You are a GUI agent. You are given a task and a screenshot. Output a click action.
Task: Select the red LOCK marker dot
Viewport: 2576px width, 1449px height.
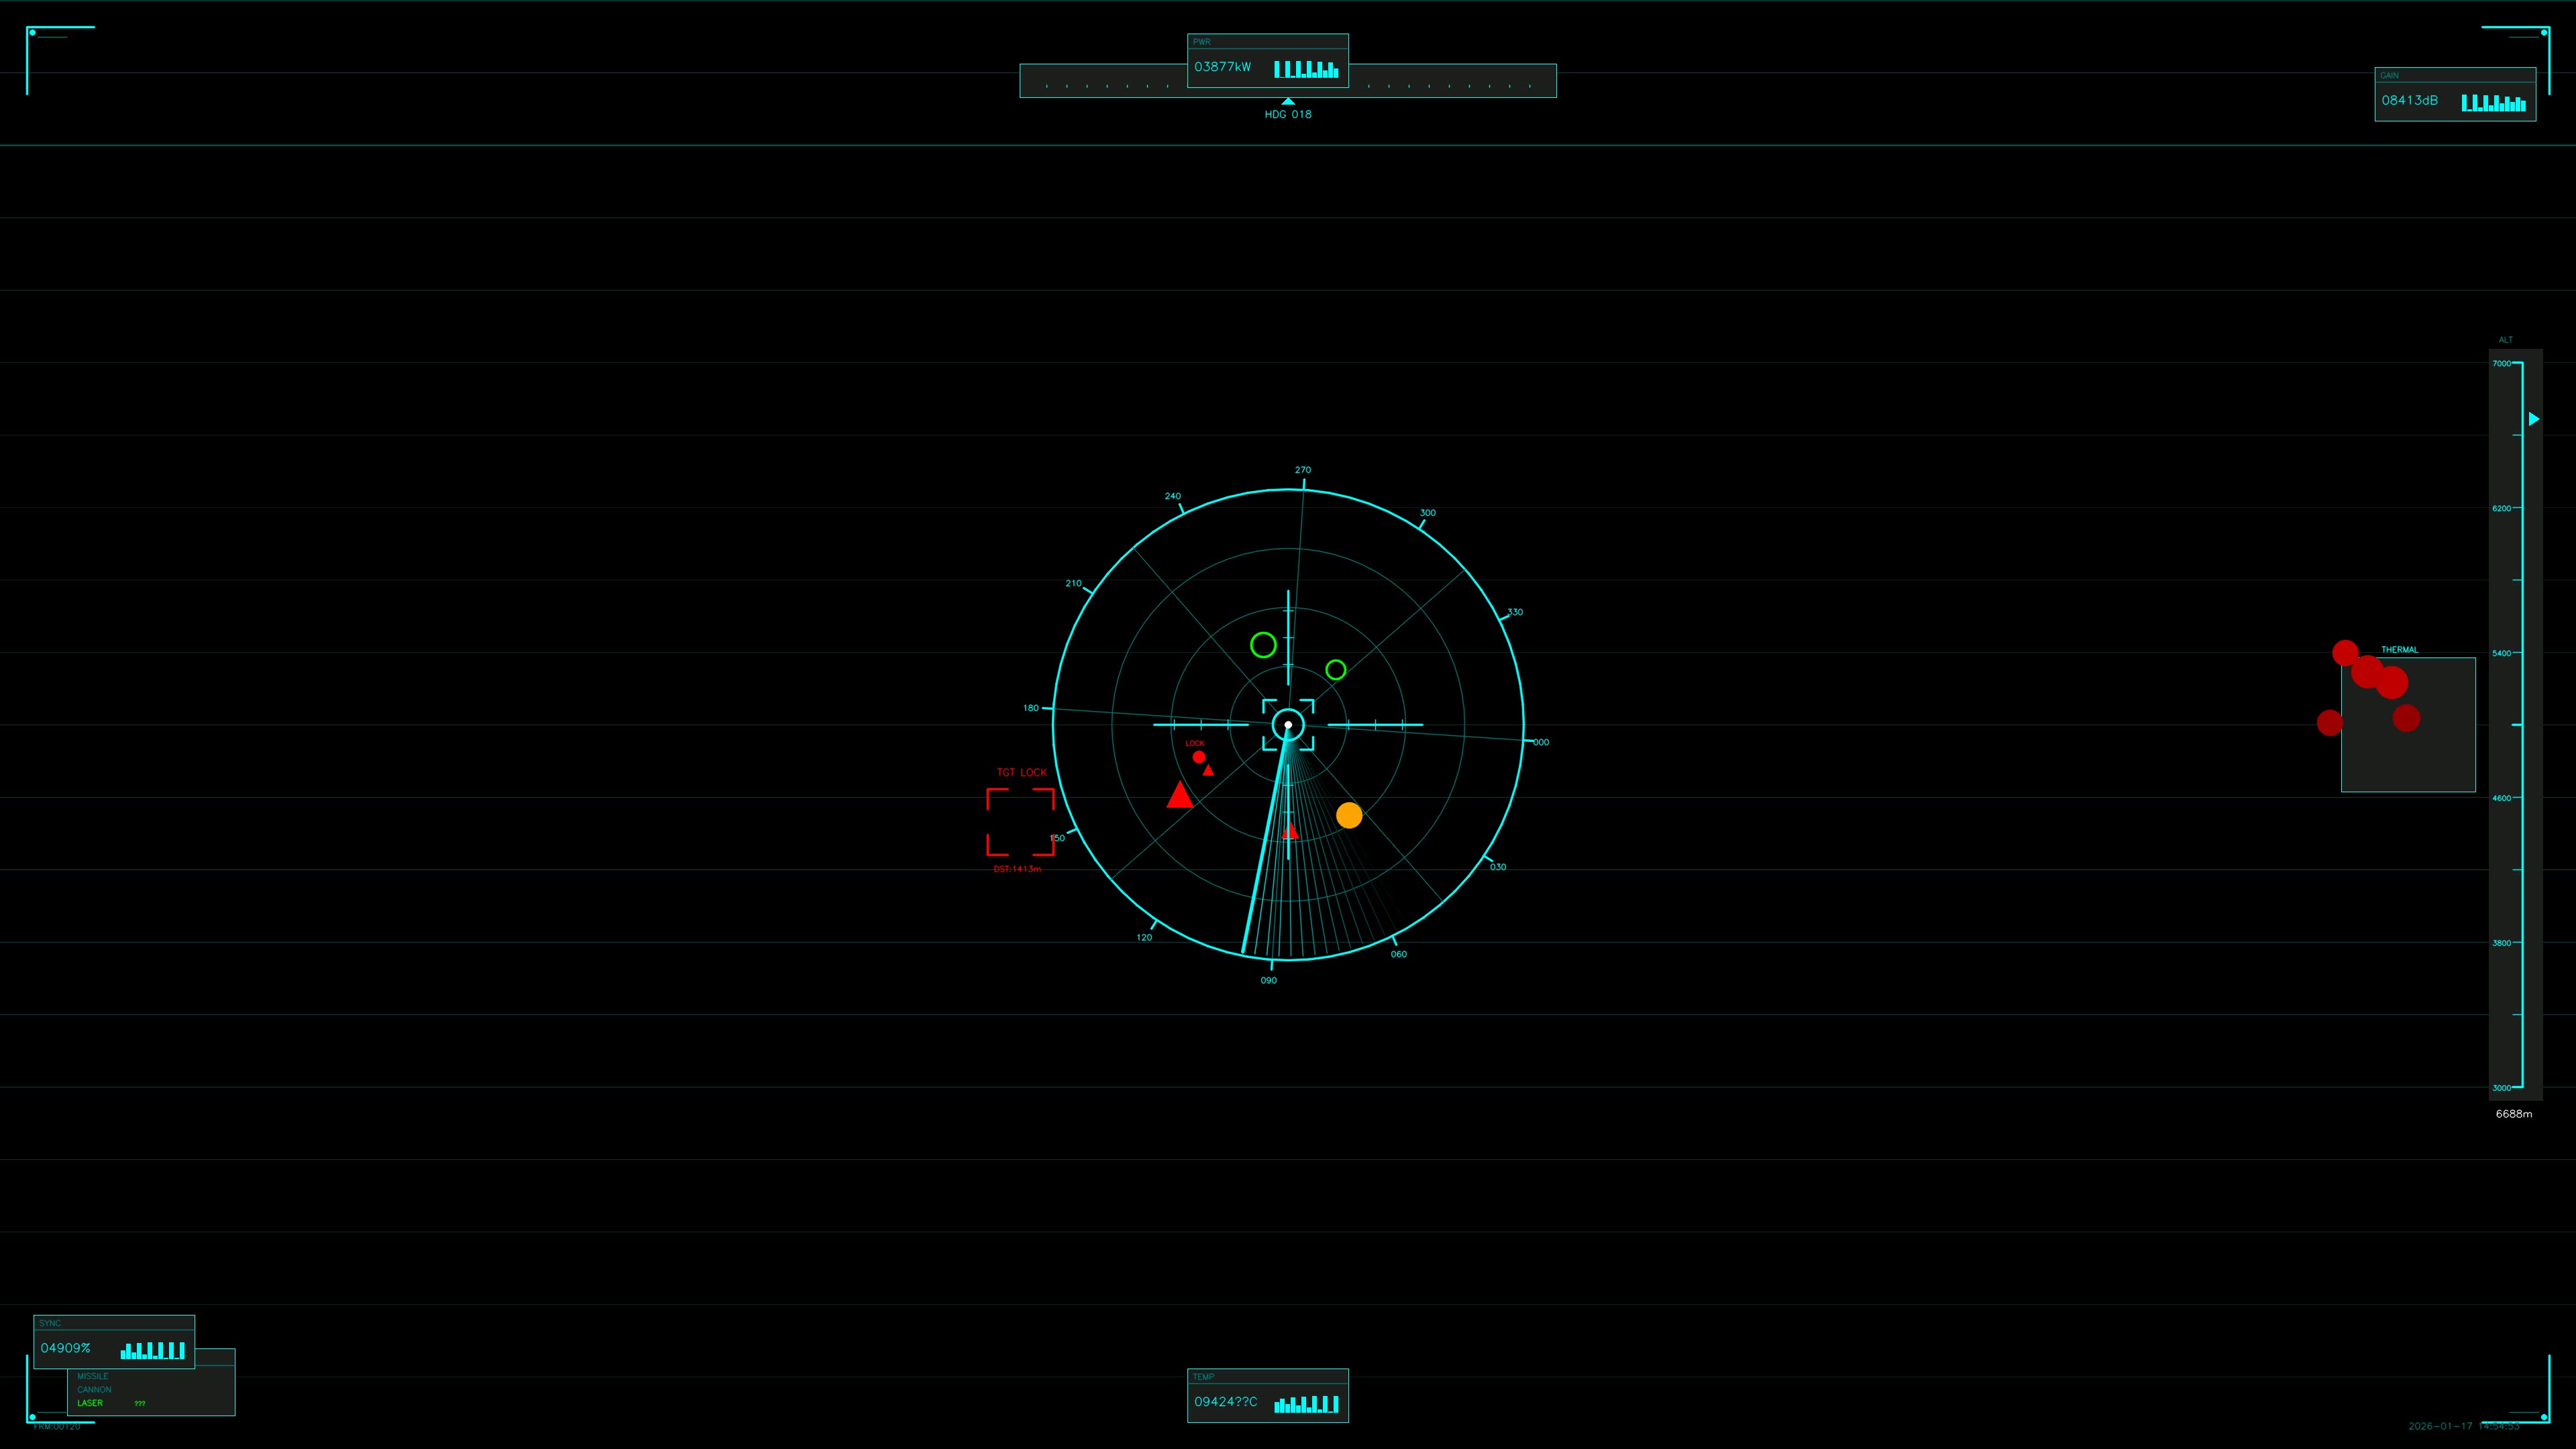click(1198, 756)
